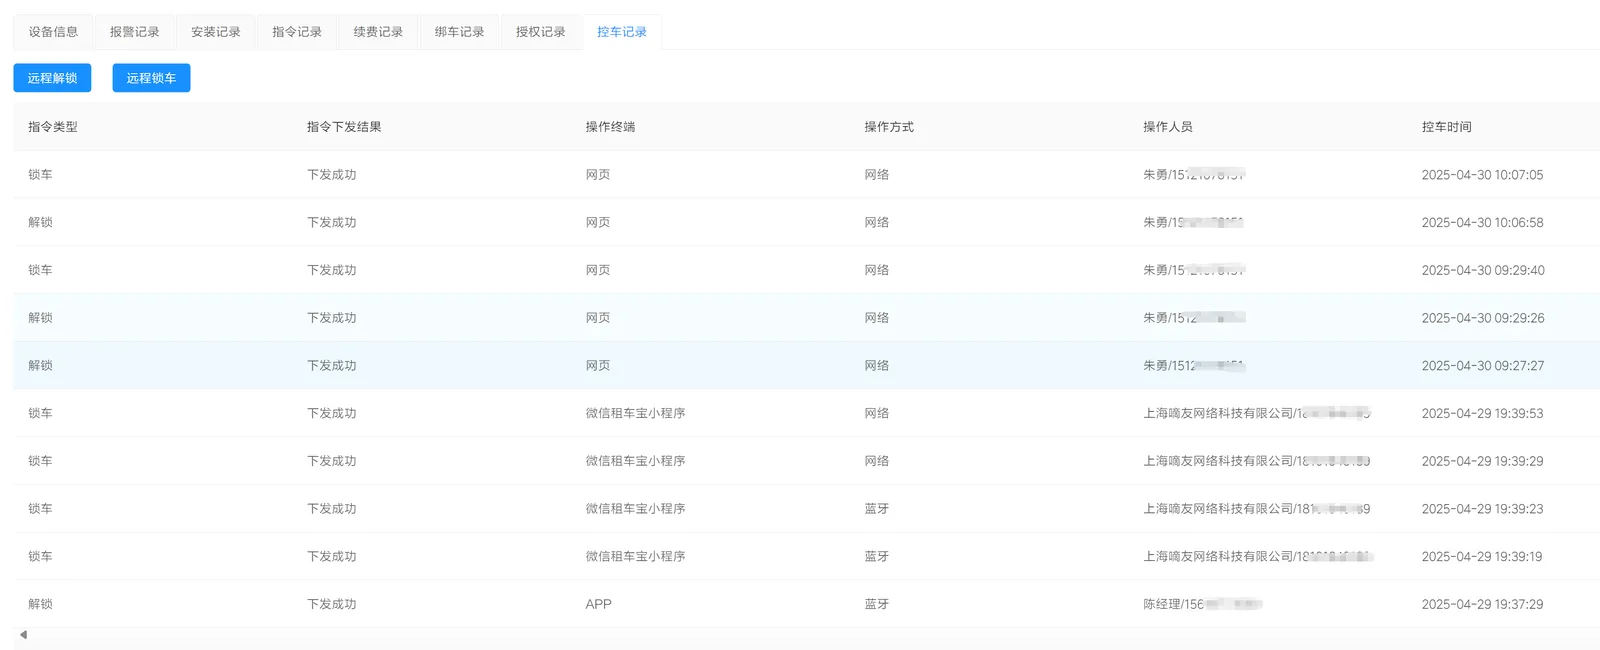1600x650 pixels.
Task: Click the 操作终端 column header
Action: (610, 127)
